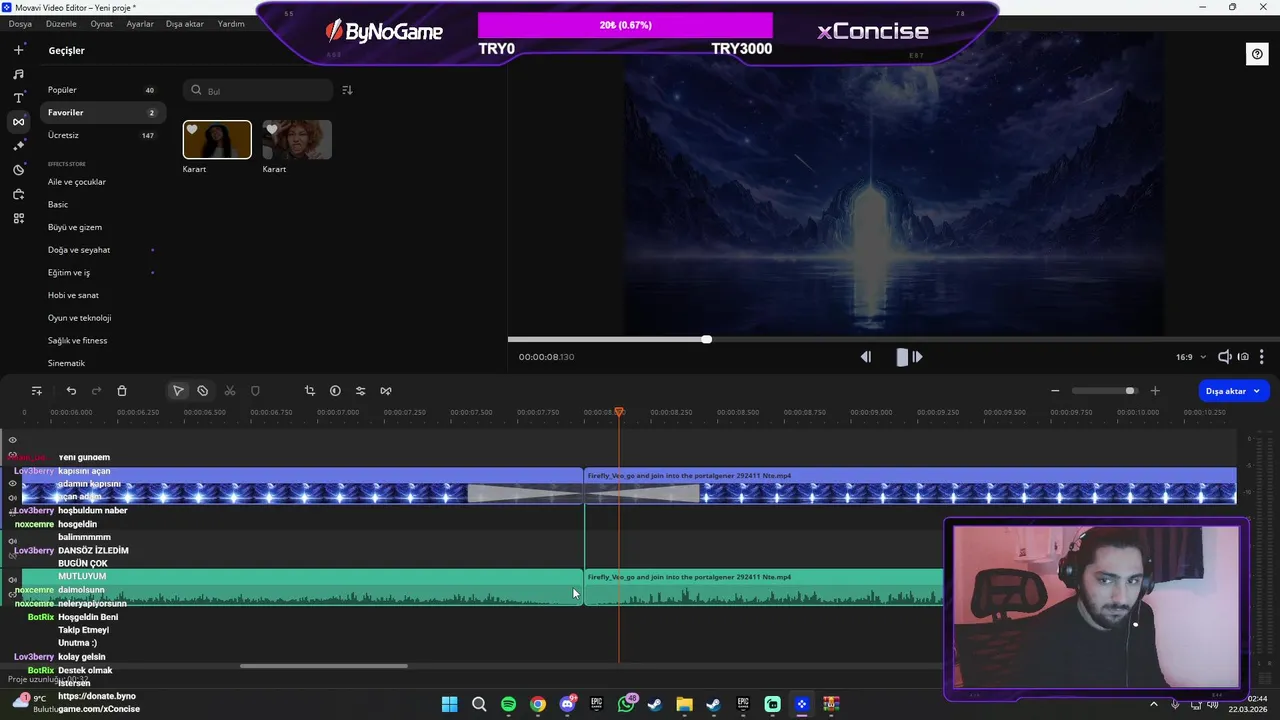The height and width of the screenshot is (720, 1280).
Task: Click the timeline zoom slider handle
Action: click(1130, 391)
